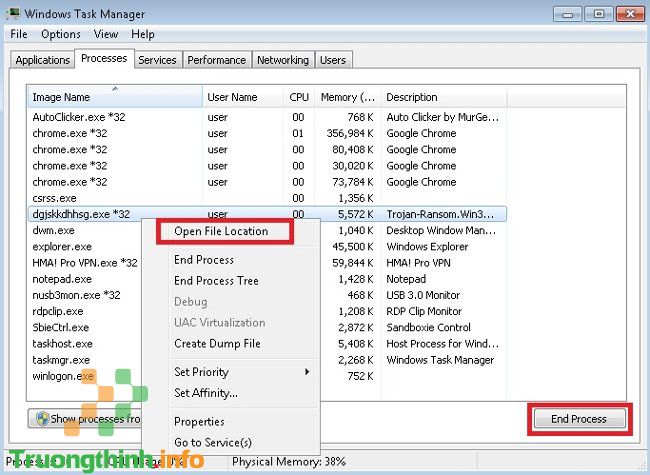Image resolution: width=650 pixels, height=475 pixels.
Task: Go to the Performance tab
Action: coord(216,60)
